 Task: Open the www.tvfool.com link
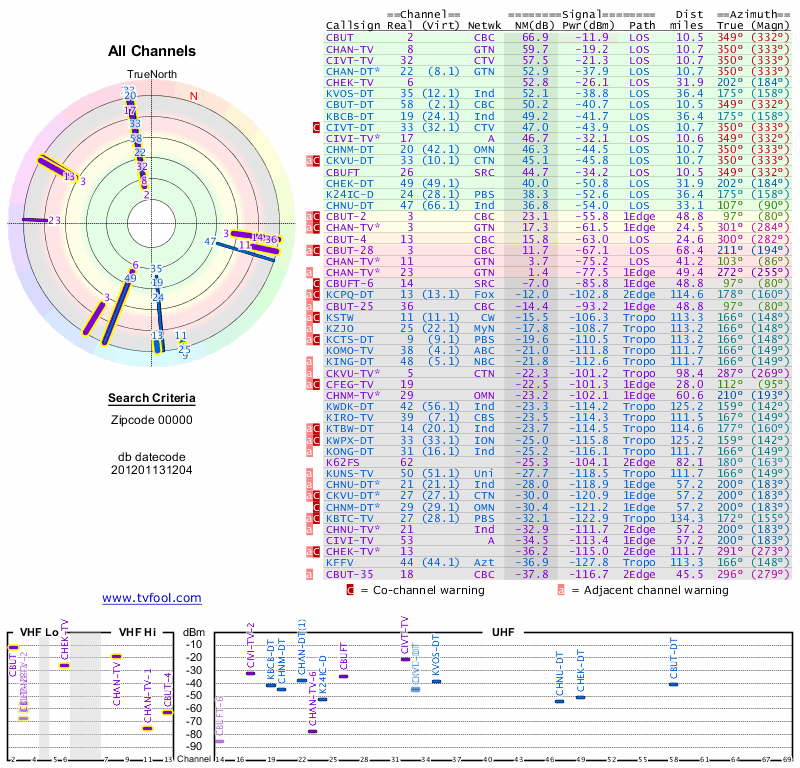pyautogui.click(x=152, y=598)
